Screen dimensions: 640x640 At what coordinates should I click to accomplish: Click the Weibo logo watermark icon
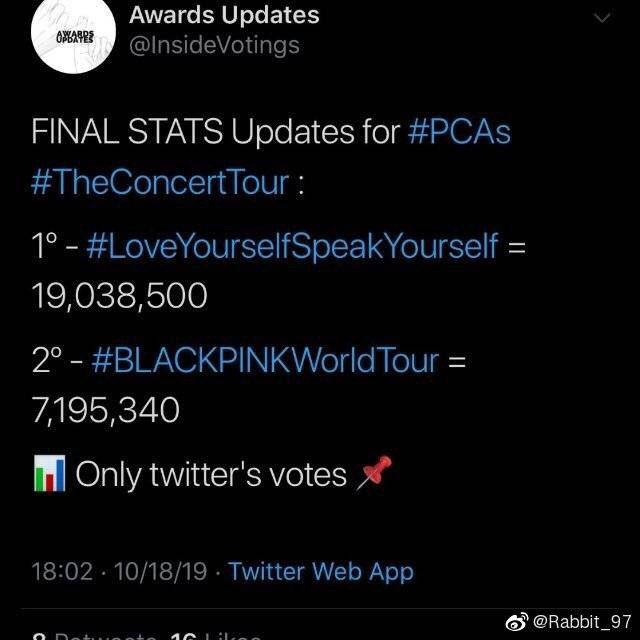(517, 622)
